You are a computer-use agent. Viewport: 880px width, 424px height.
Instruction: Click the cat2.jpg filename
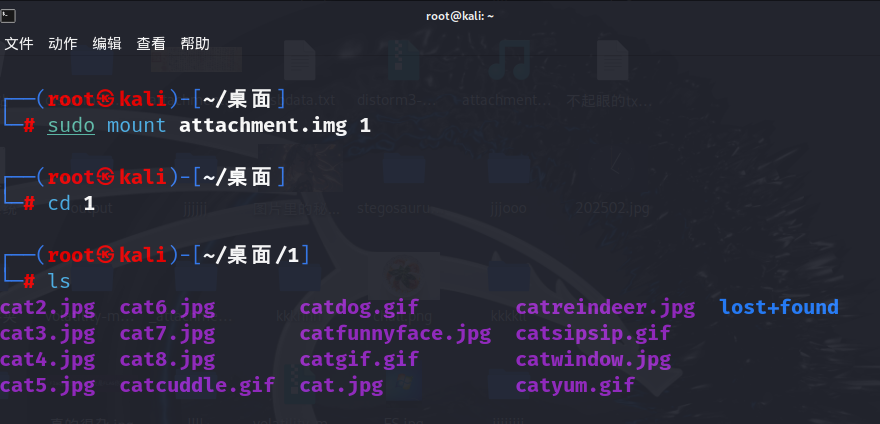pos(48,308)
